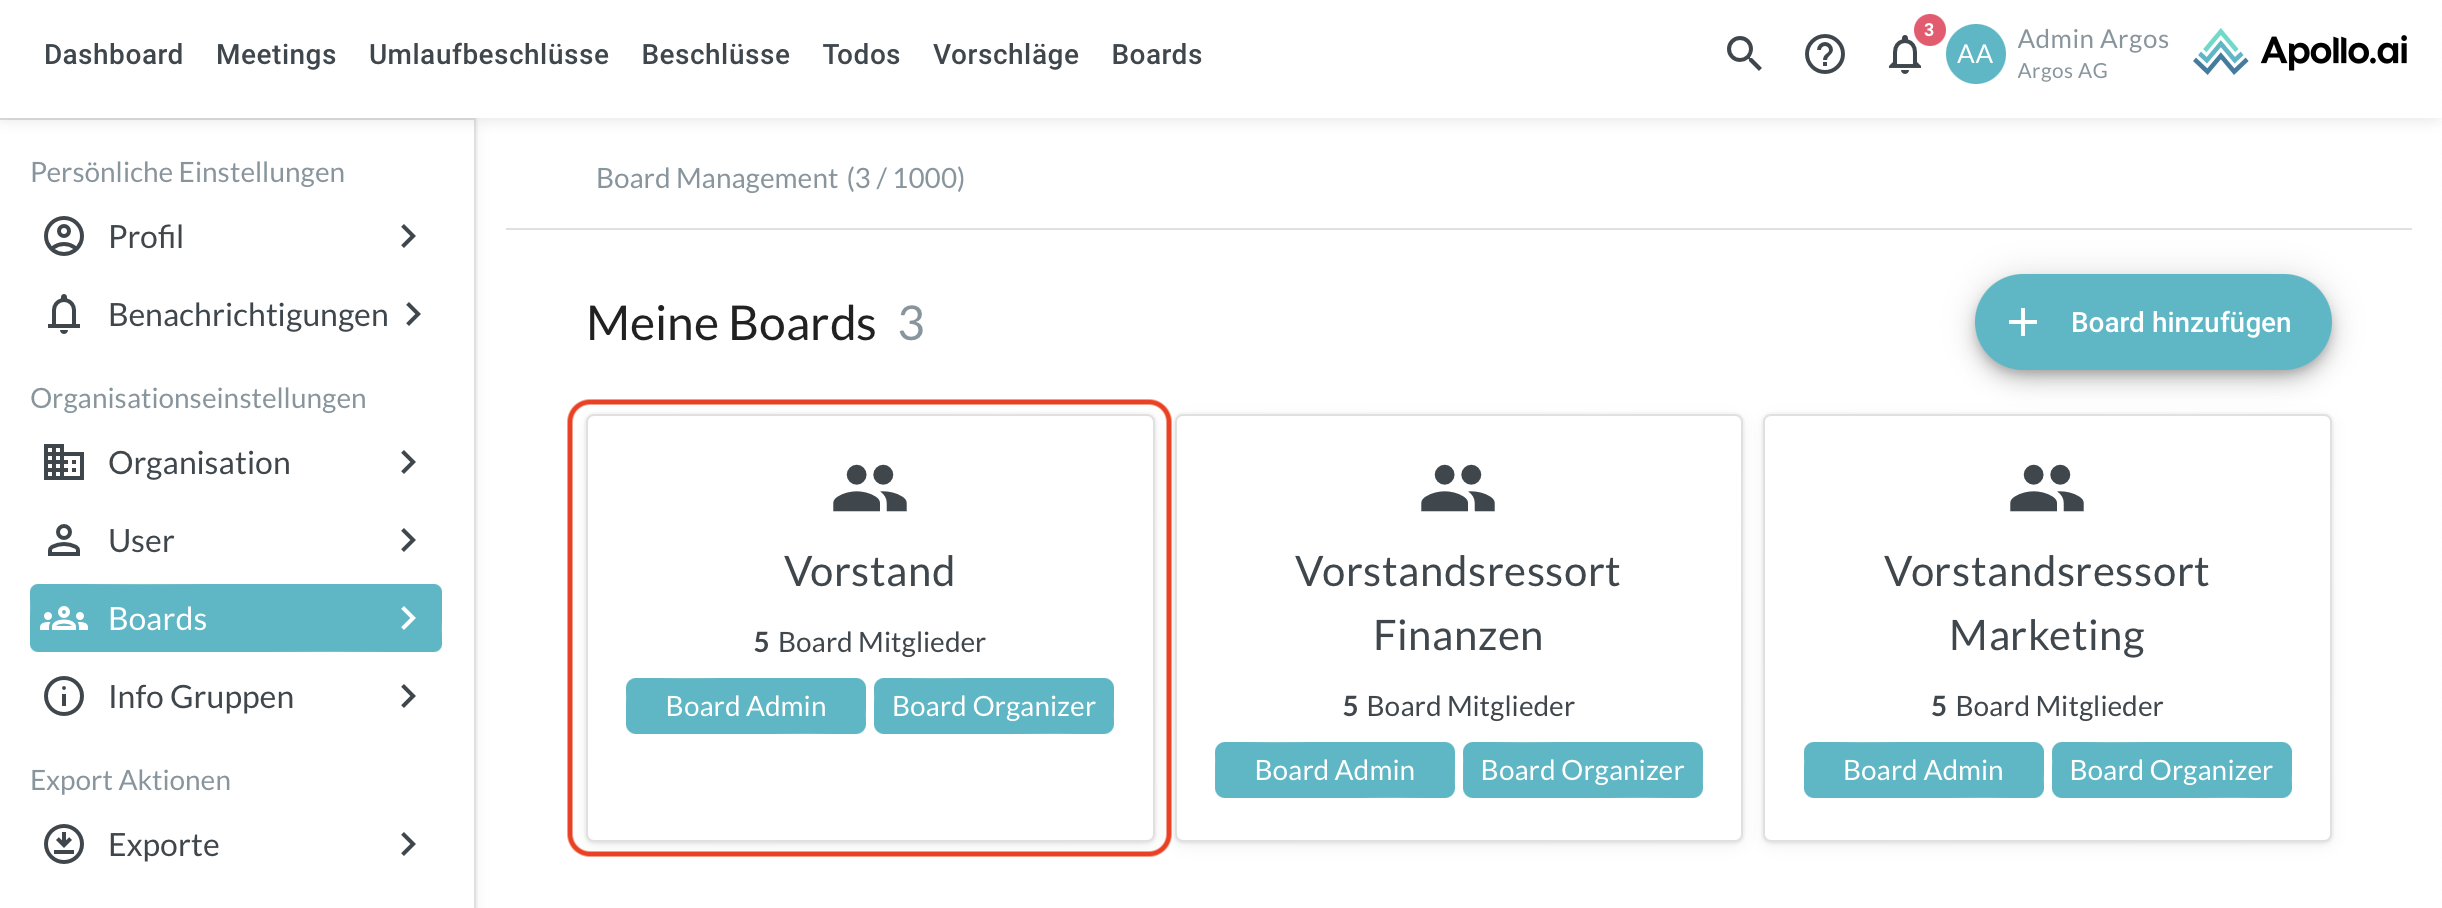Click the Vorstandsressort Finanzen people icon
Screen dimensions: 2442x908
pyautogui.click(x=1457, y=488)
